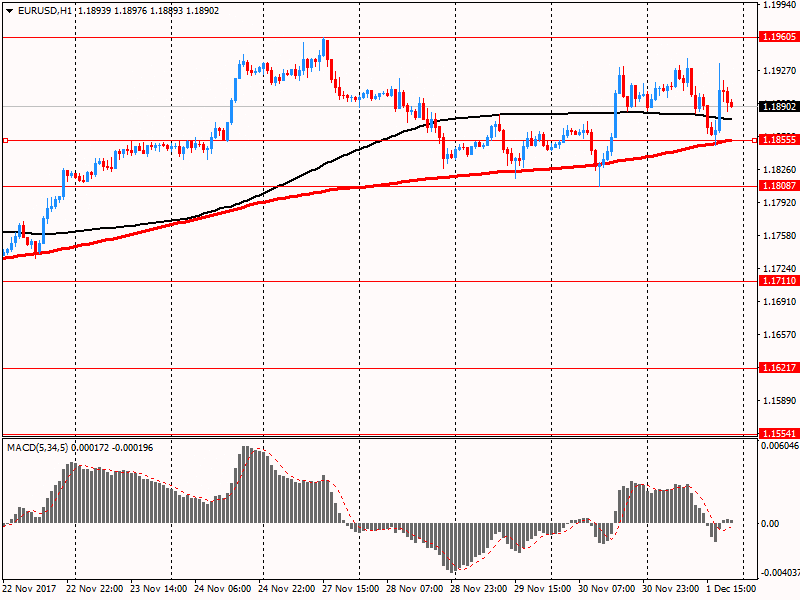Select the red 1.17110 price level label
Image resolution: width=800 pixels, height=600 pixels.
pos(779,281)
